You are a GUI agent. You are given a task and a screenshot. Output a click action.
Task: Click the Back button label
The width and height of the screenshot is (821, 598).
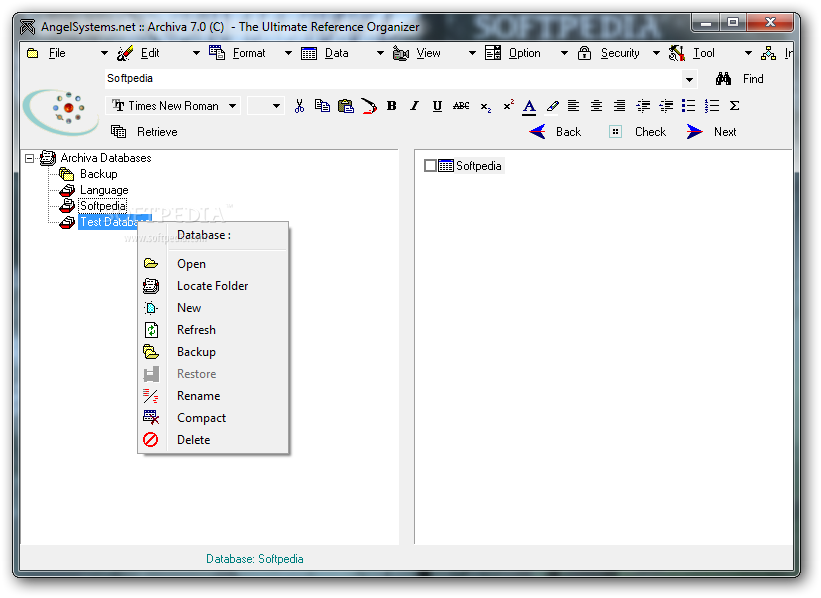pos(568,132)
